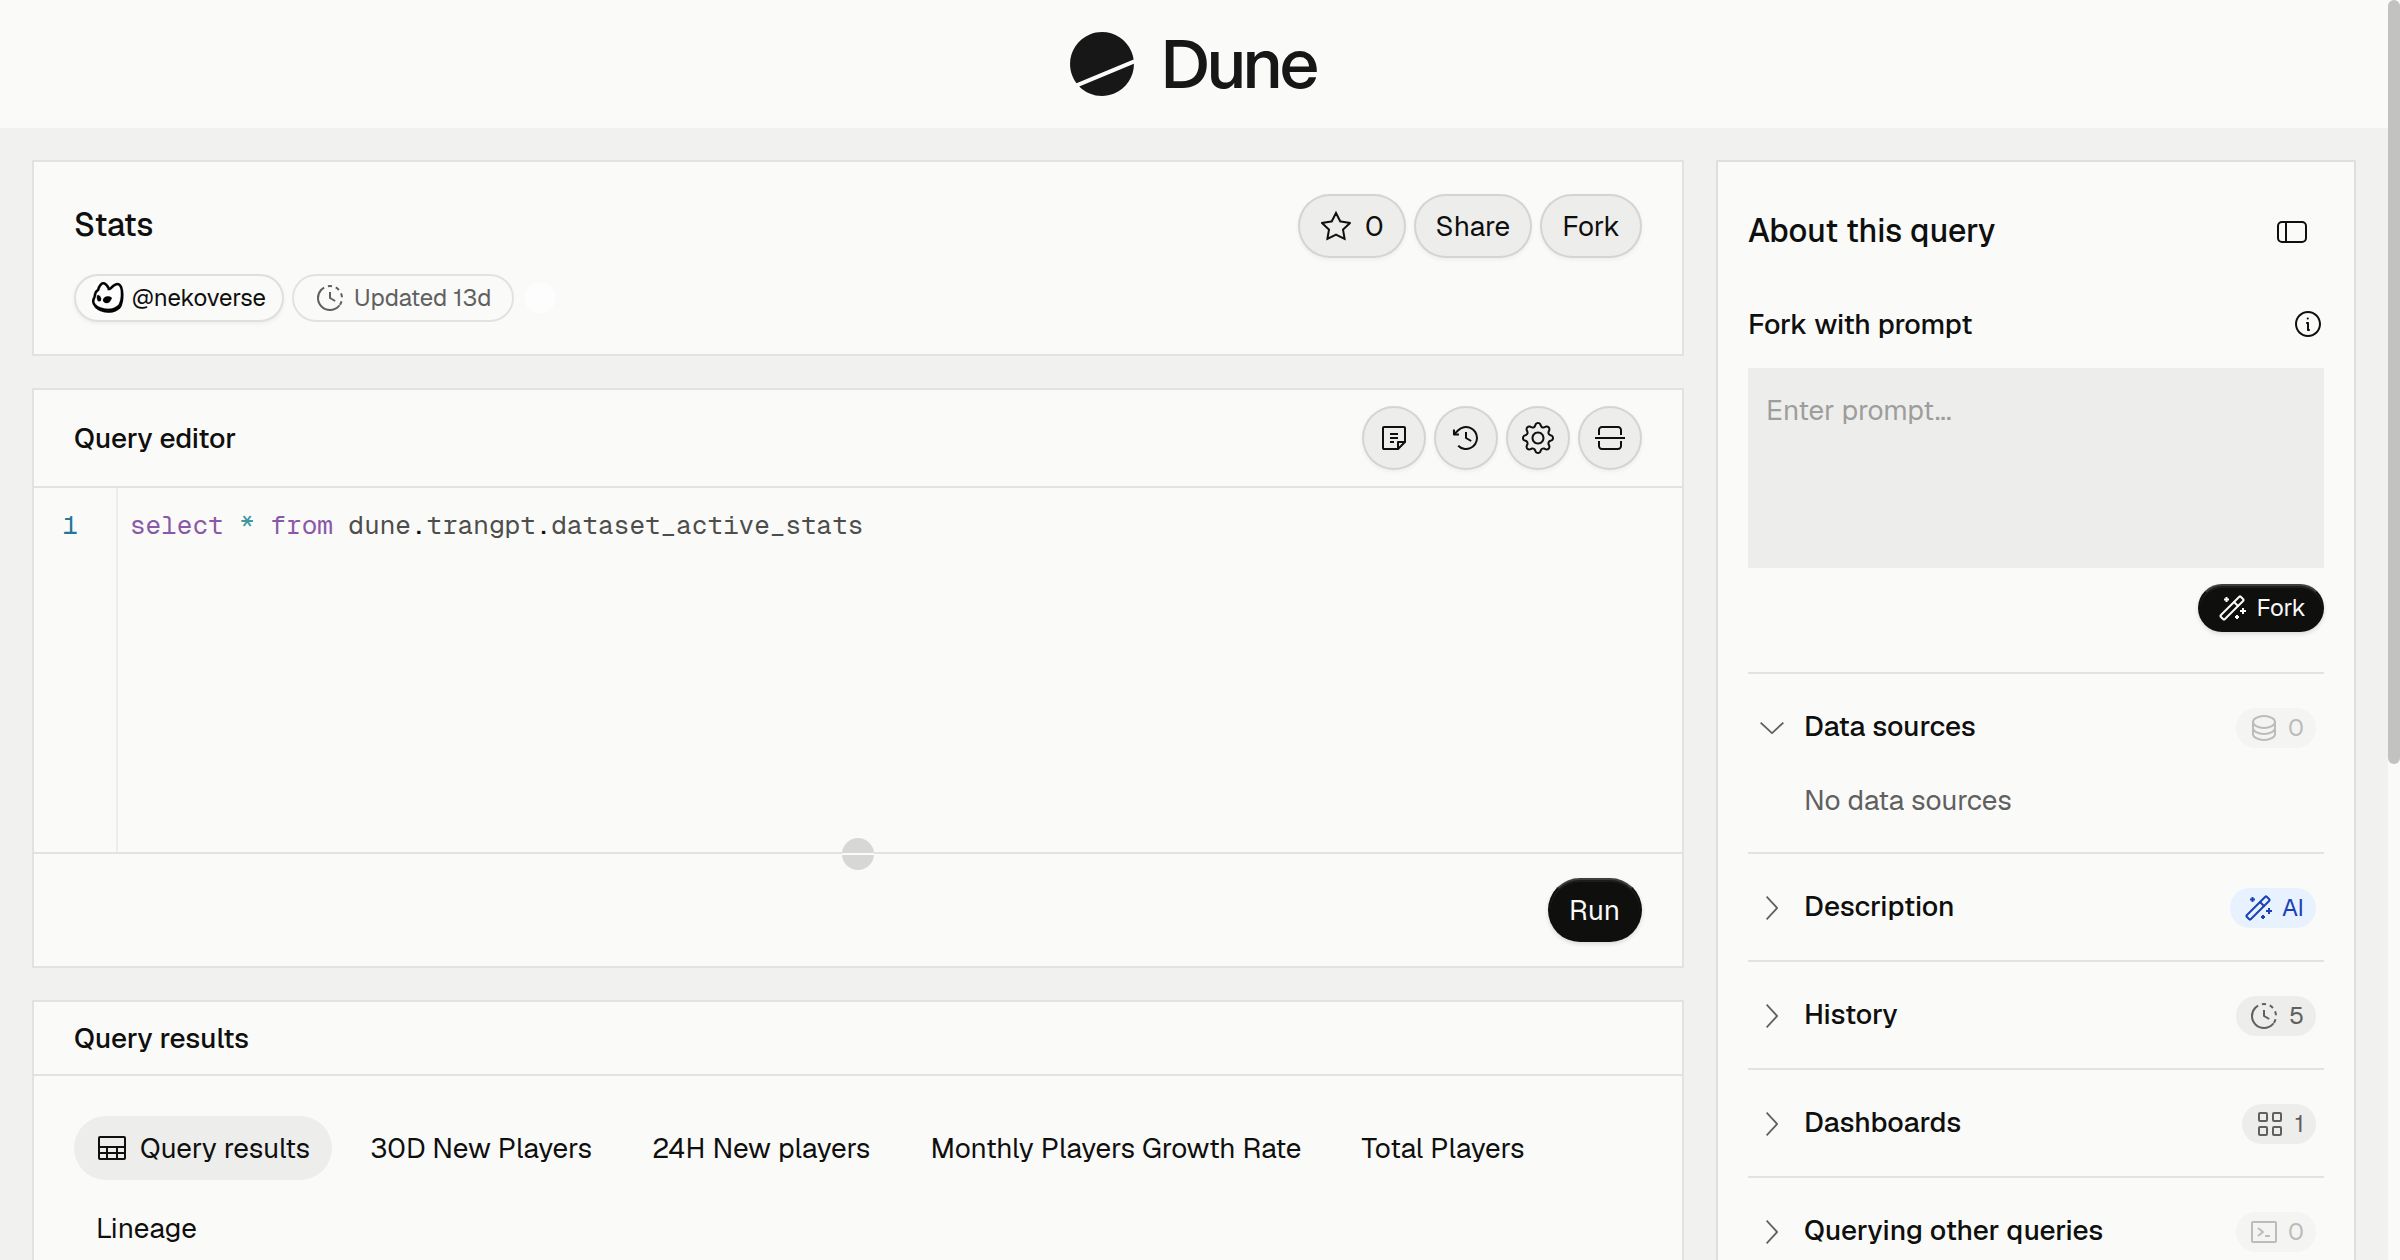
Task: Expand Querying other queries section
Action: [1771, 1231]
